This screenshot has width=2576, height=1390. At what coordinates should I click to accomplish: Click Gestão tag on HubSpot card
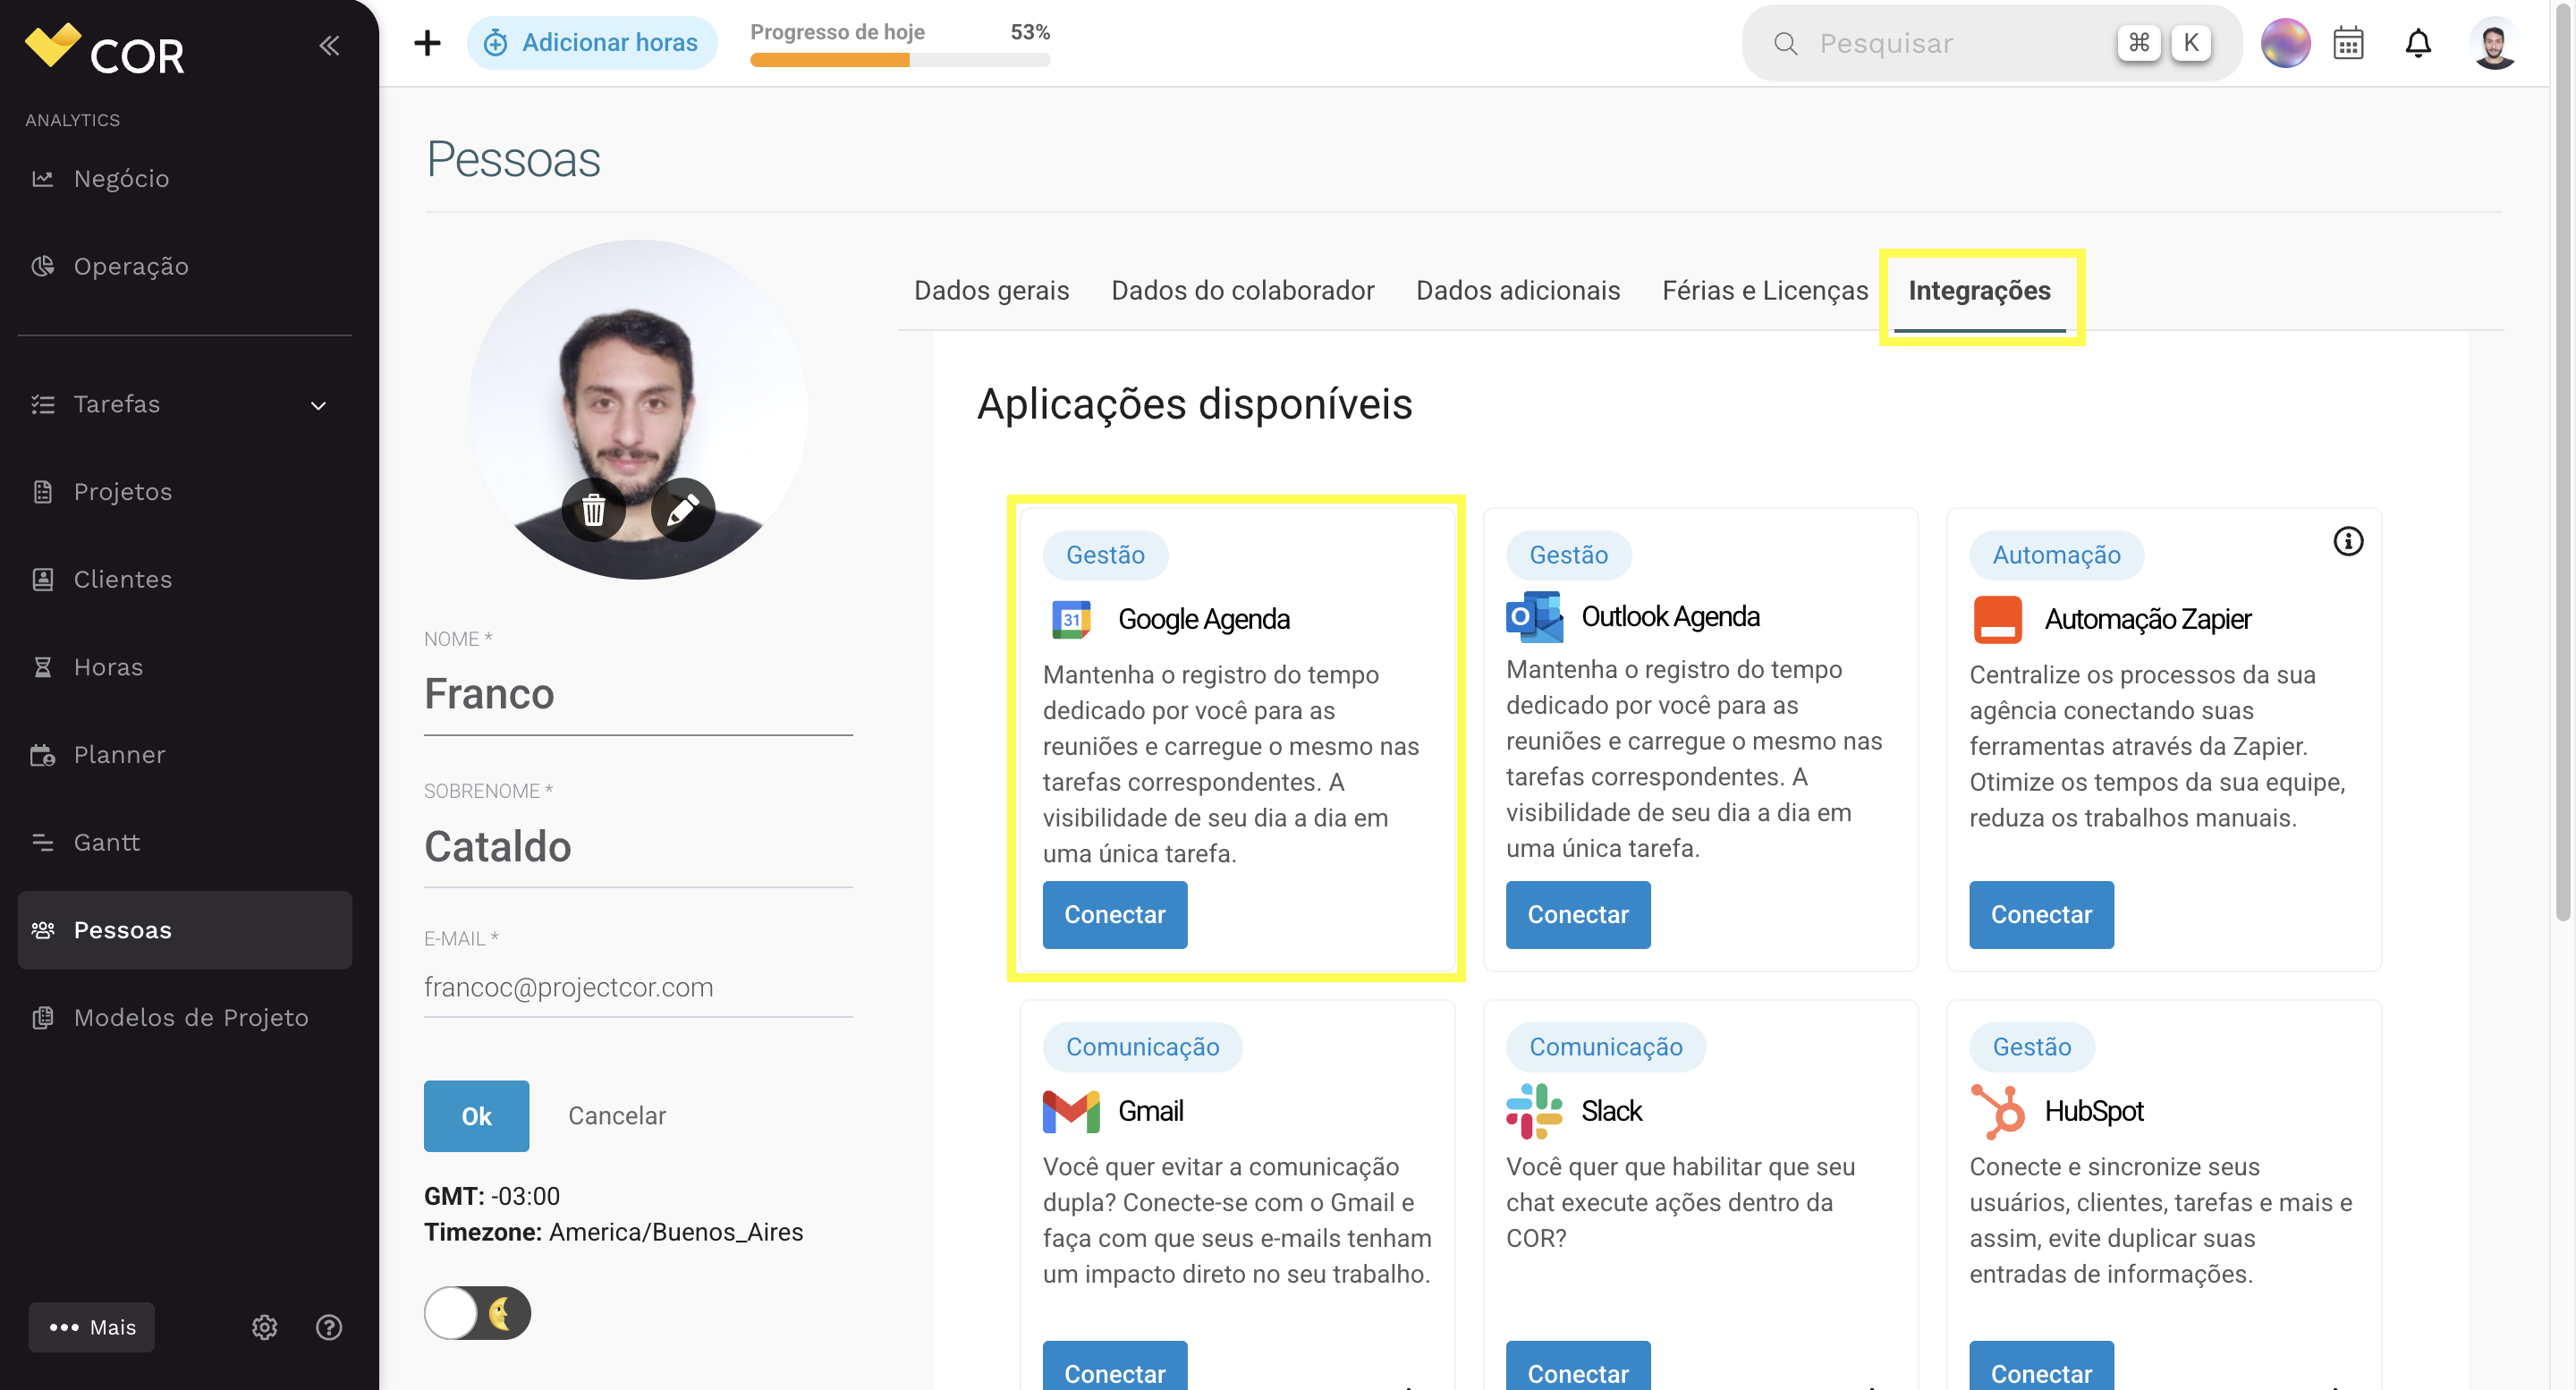pyautogui.click(x=2031, y=1047)
